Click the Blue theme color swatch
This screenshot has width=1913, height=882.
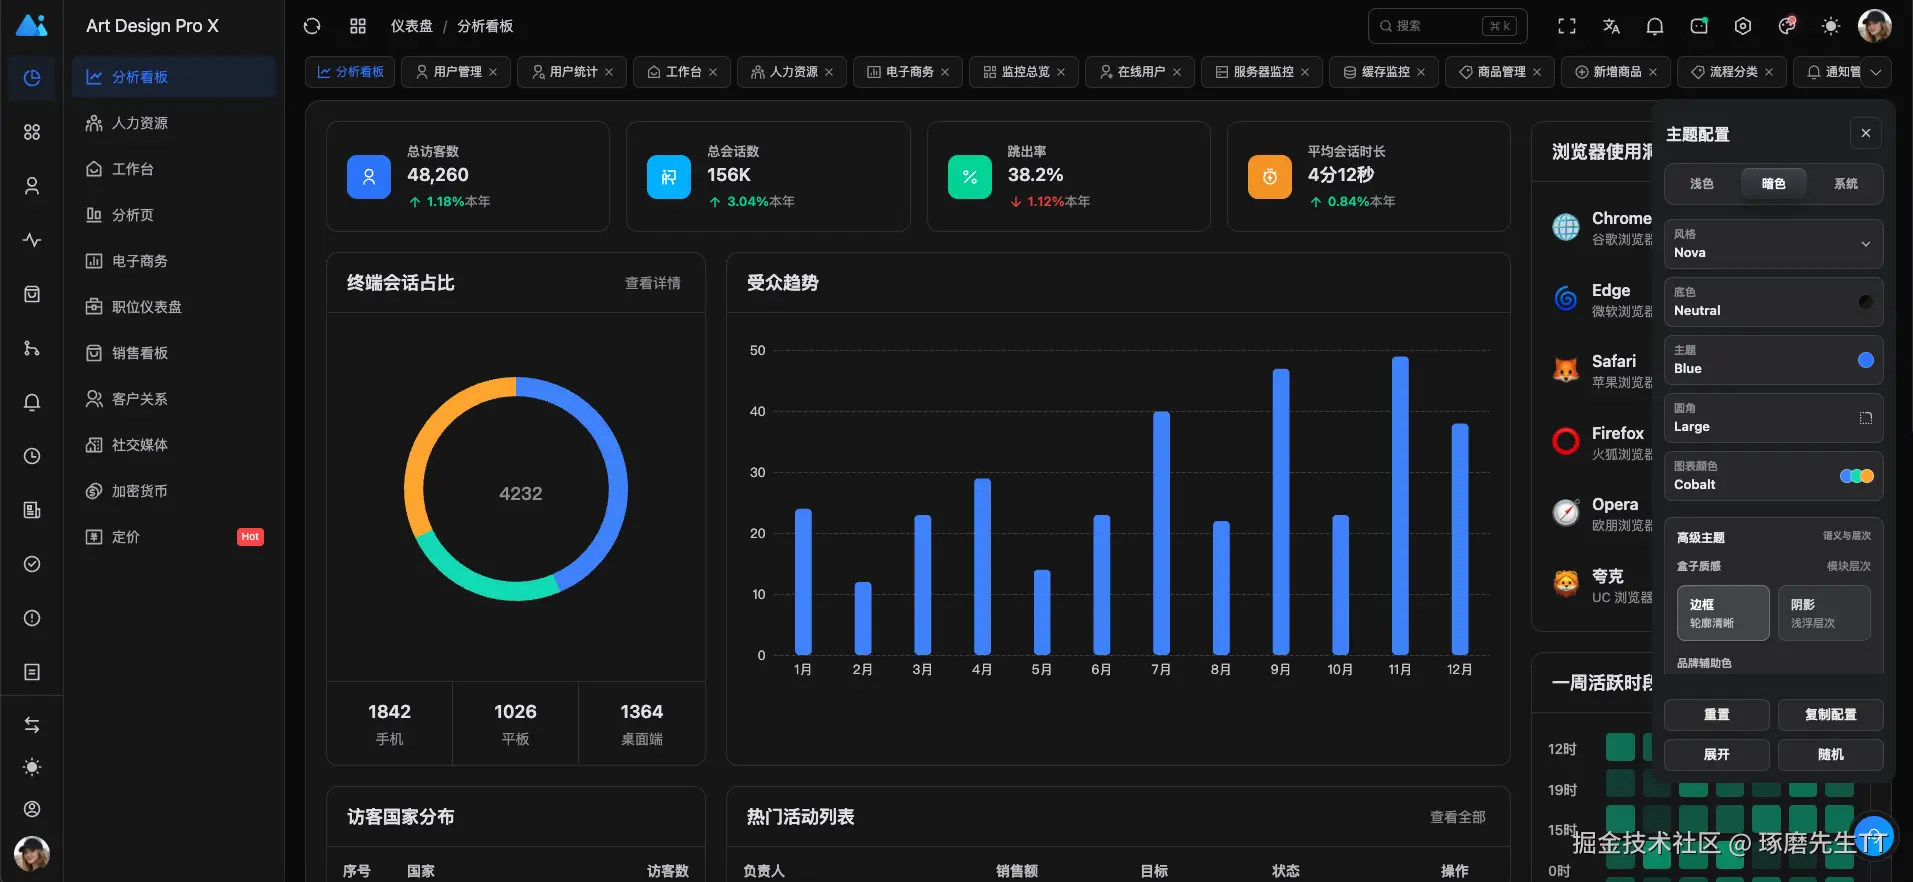[x=1866, y=360]
